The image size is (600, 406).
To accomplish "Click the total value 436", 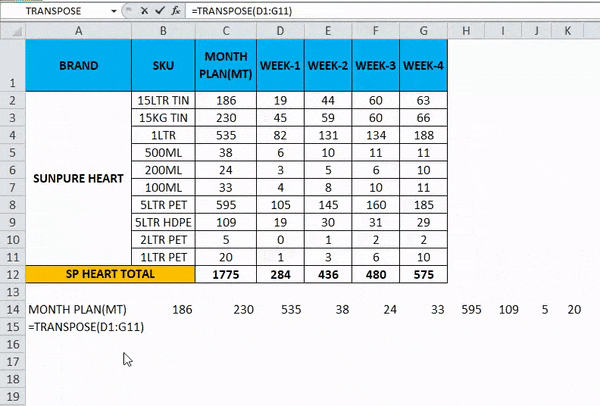I will pos(328,274).
